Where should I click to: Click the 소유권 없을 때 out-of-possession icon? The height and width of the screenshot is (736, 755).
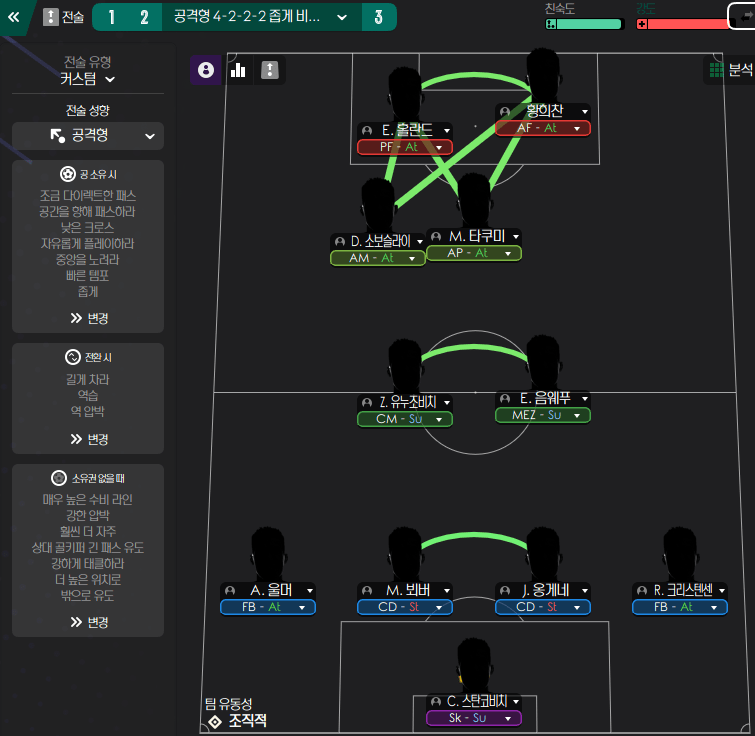tap(59, 478)
